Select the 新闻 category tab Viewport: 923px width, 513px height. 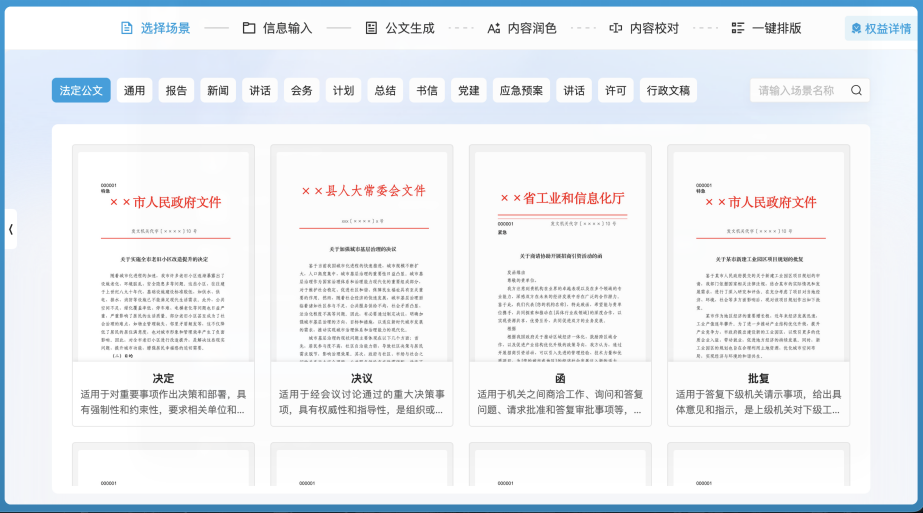tap(218, 90)
